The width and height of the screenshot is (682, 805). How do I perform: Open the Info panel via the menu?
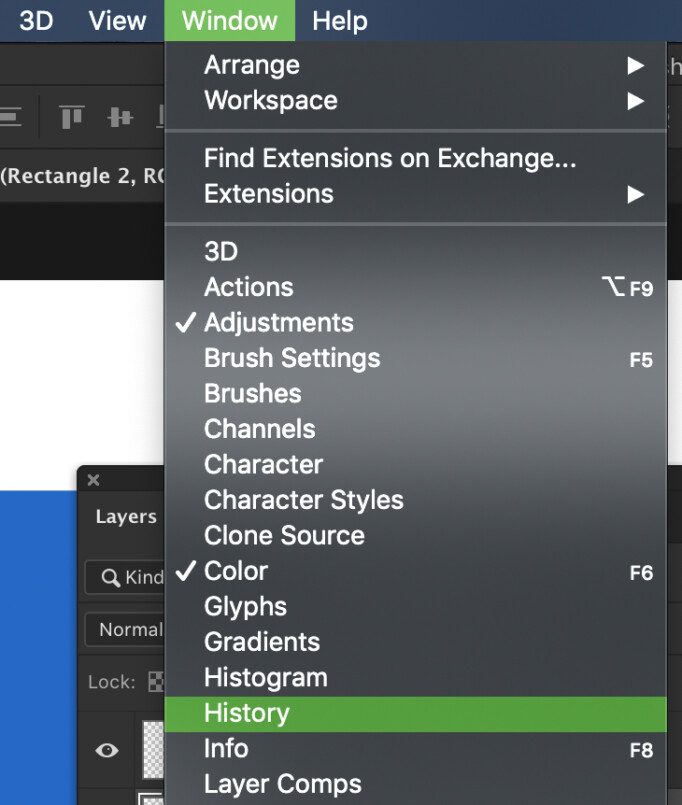(x=226, y=748)
